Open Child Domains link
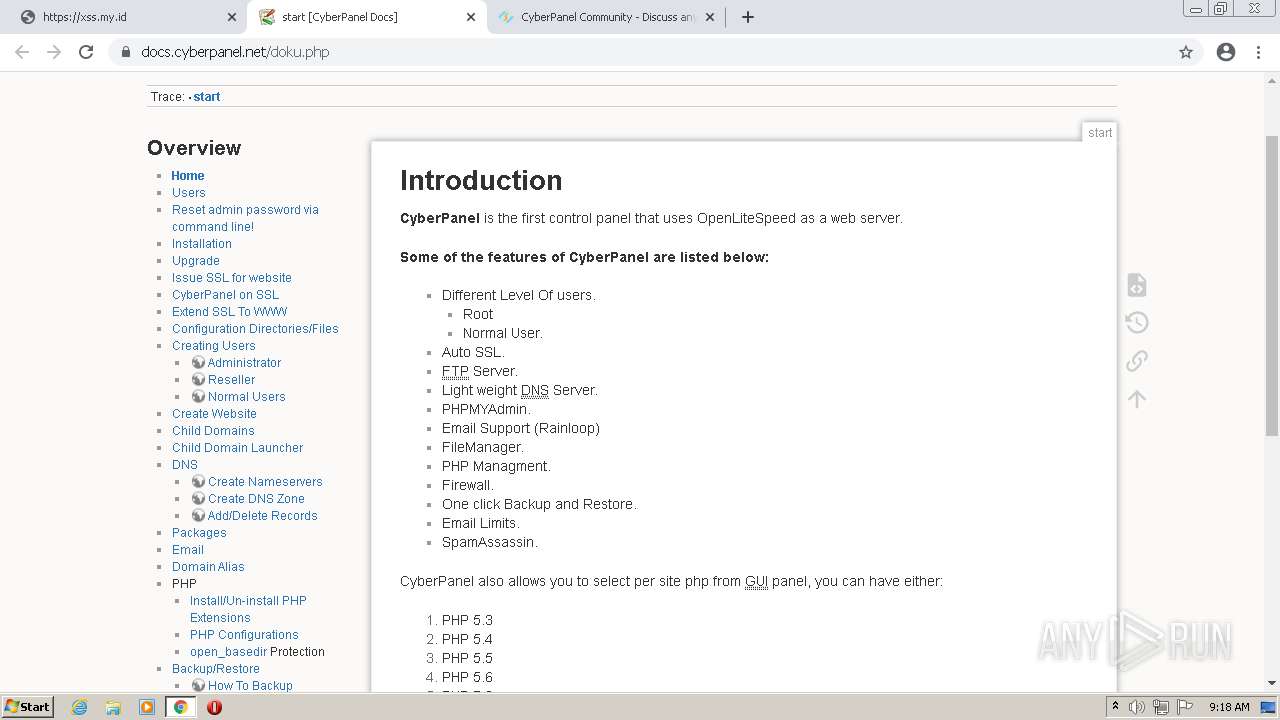Screen dimensions: 1280x720 (213, 431)
